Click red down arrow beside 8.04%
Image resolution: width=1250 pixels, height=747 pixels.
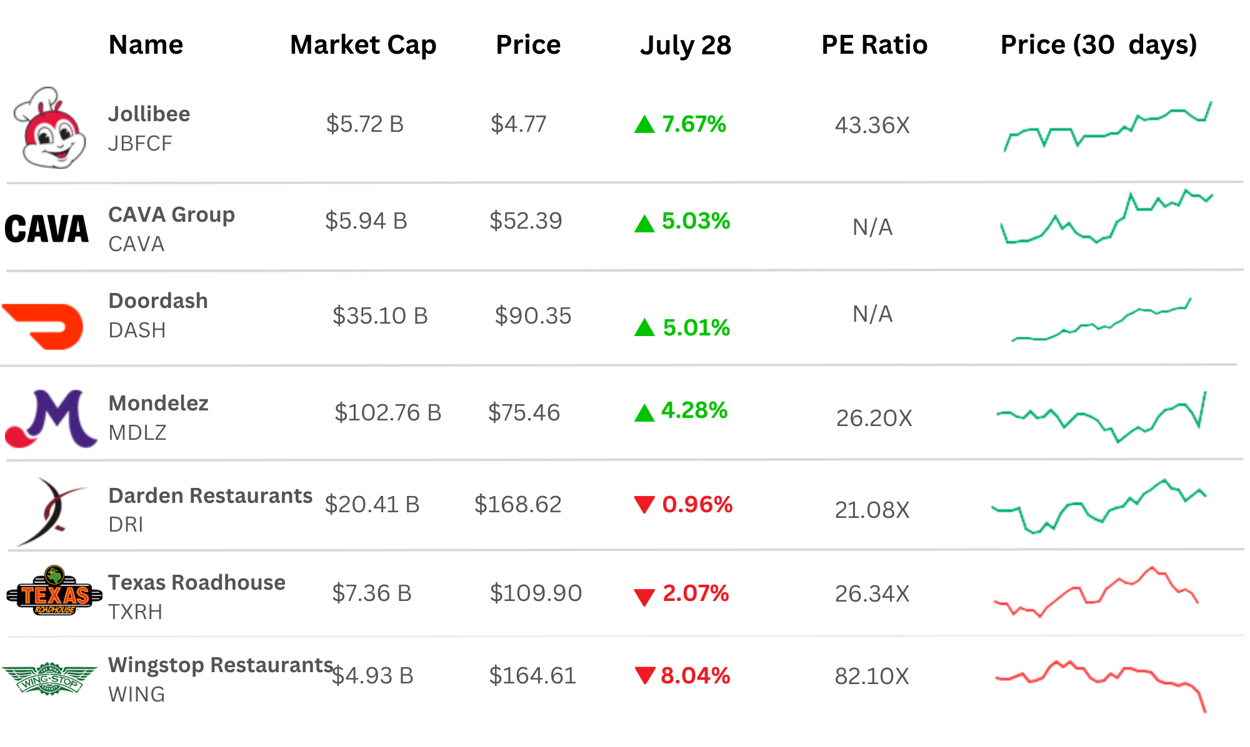click(644, 677)
